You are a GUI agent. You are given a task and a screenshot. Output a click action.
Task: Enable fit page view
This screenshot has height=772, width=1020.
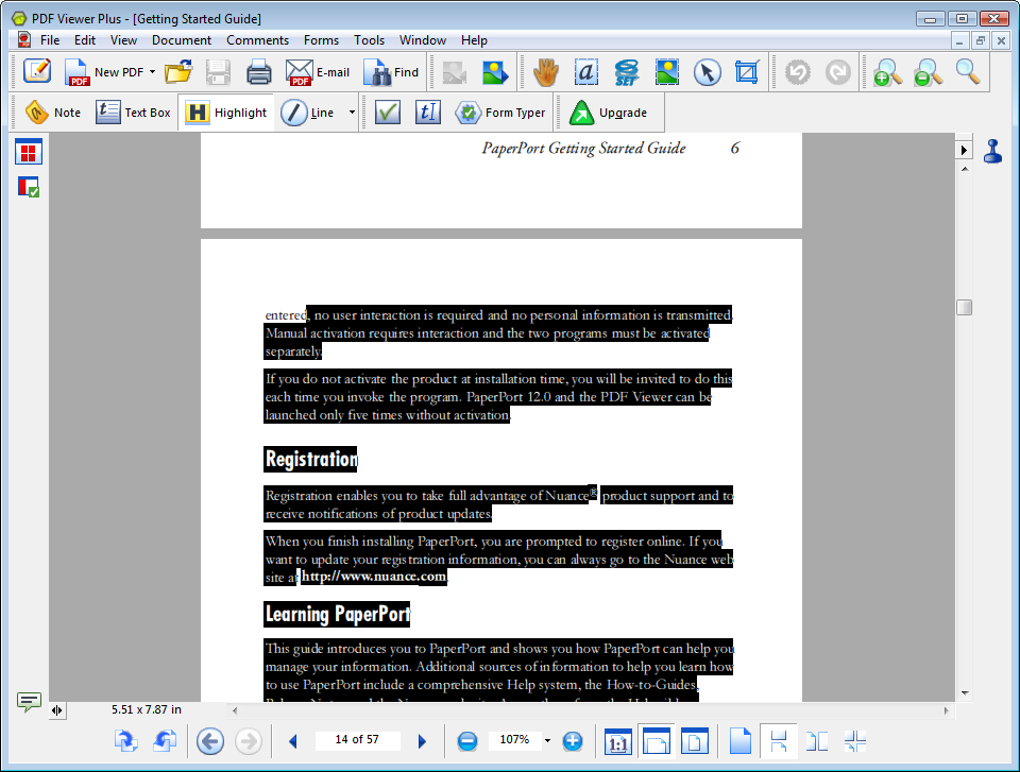[695, 741]
